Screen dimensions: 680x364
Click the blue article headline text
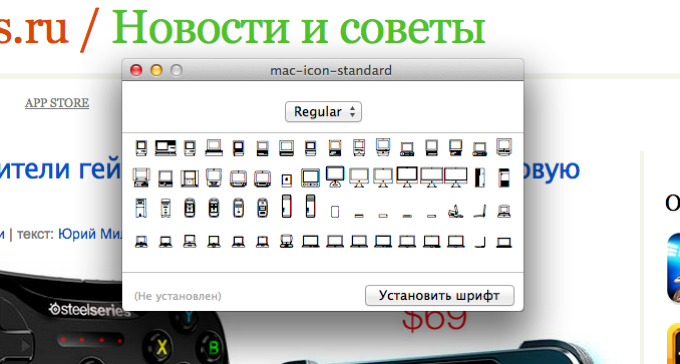61,169
